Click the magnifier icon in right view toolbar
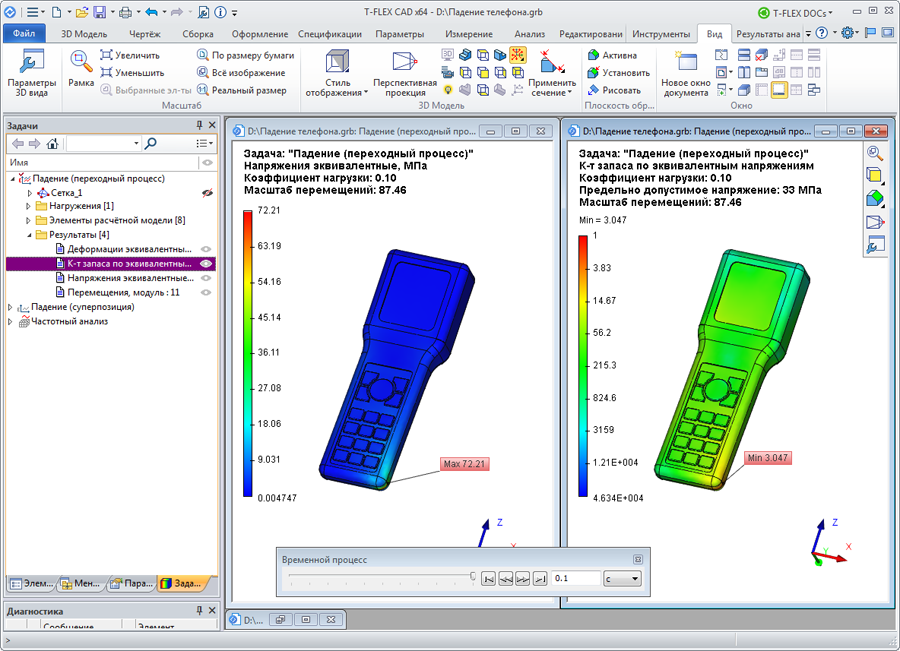Image resolution: width=900 pixels, height=651 pixels. pyautogui.click(x=874, y=153)
